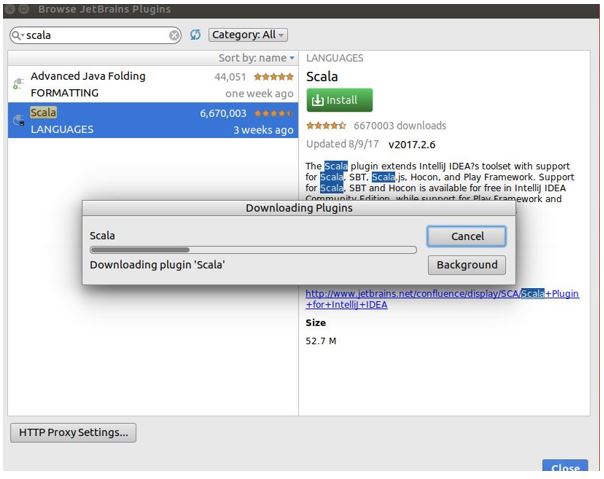Viewport: 604px width, 479px height.
Task: Open HTTP Proxy Settings
Action: click(x=73, y=433)
